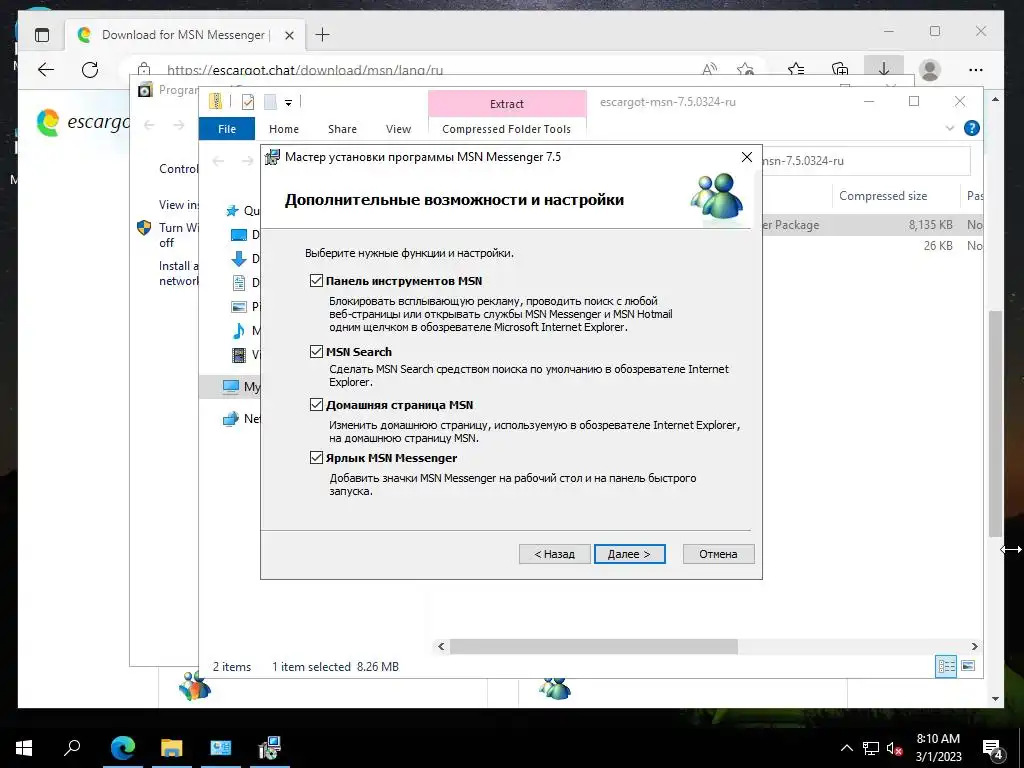Refresh the browser page

point(89,69)
